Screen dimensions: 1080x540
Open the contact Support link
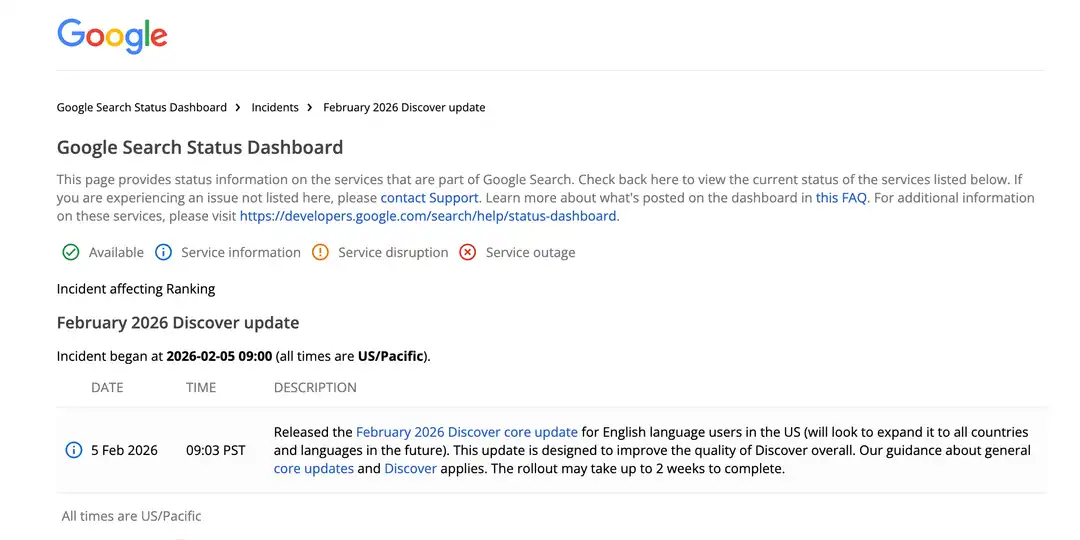[429, 198]
